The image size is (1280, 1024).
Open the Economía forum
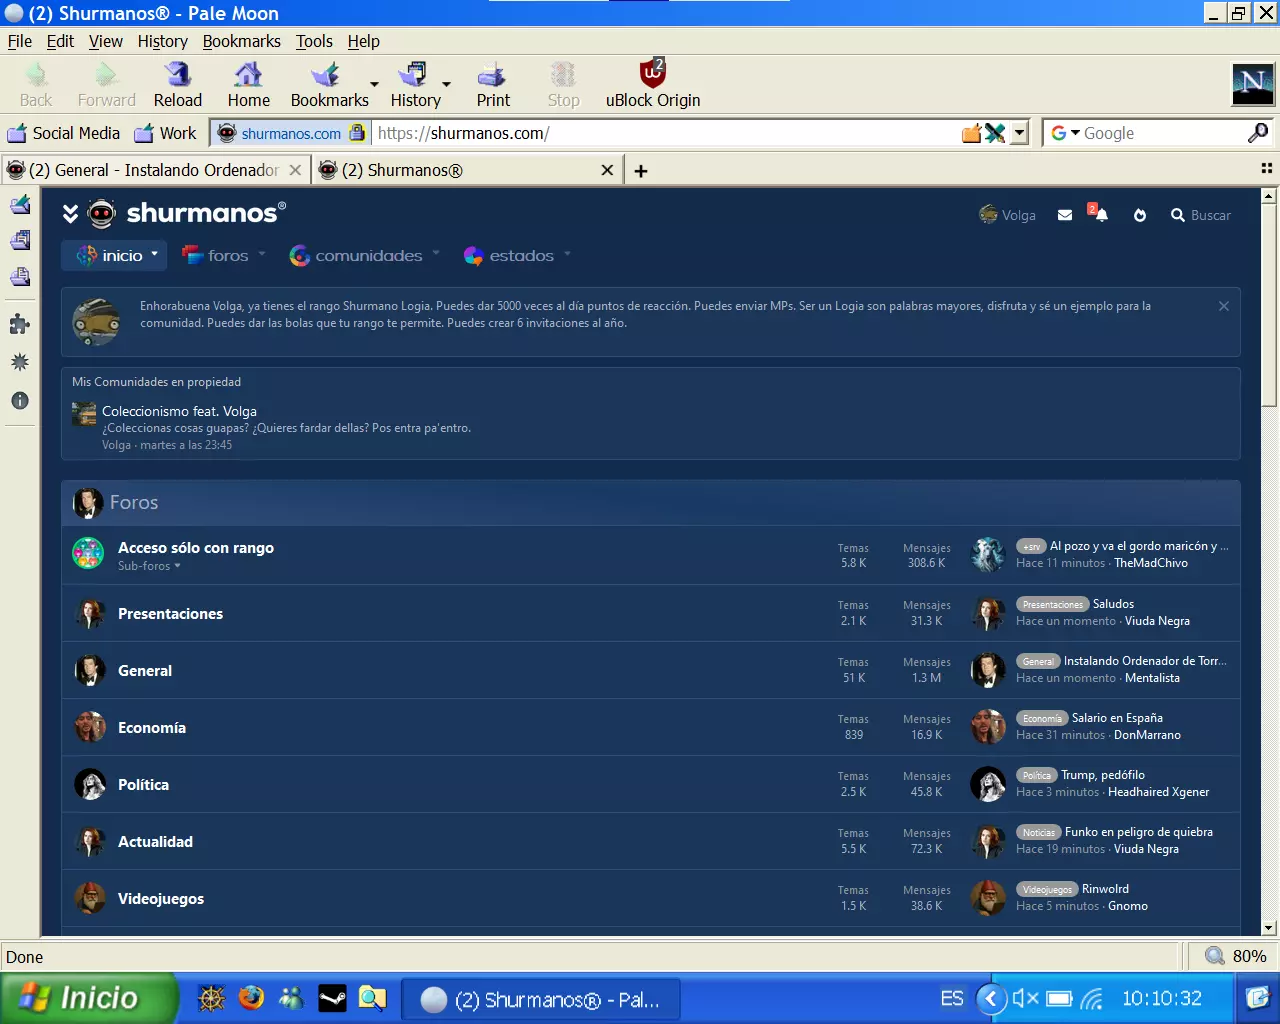pyautogui.click(x=152, y=728)
